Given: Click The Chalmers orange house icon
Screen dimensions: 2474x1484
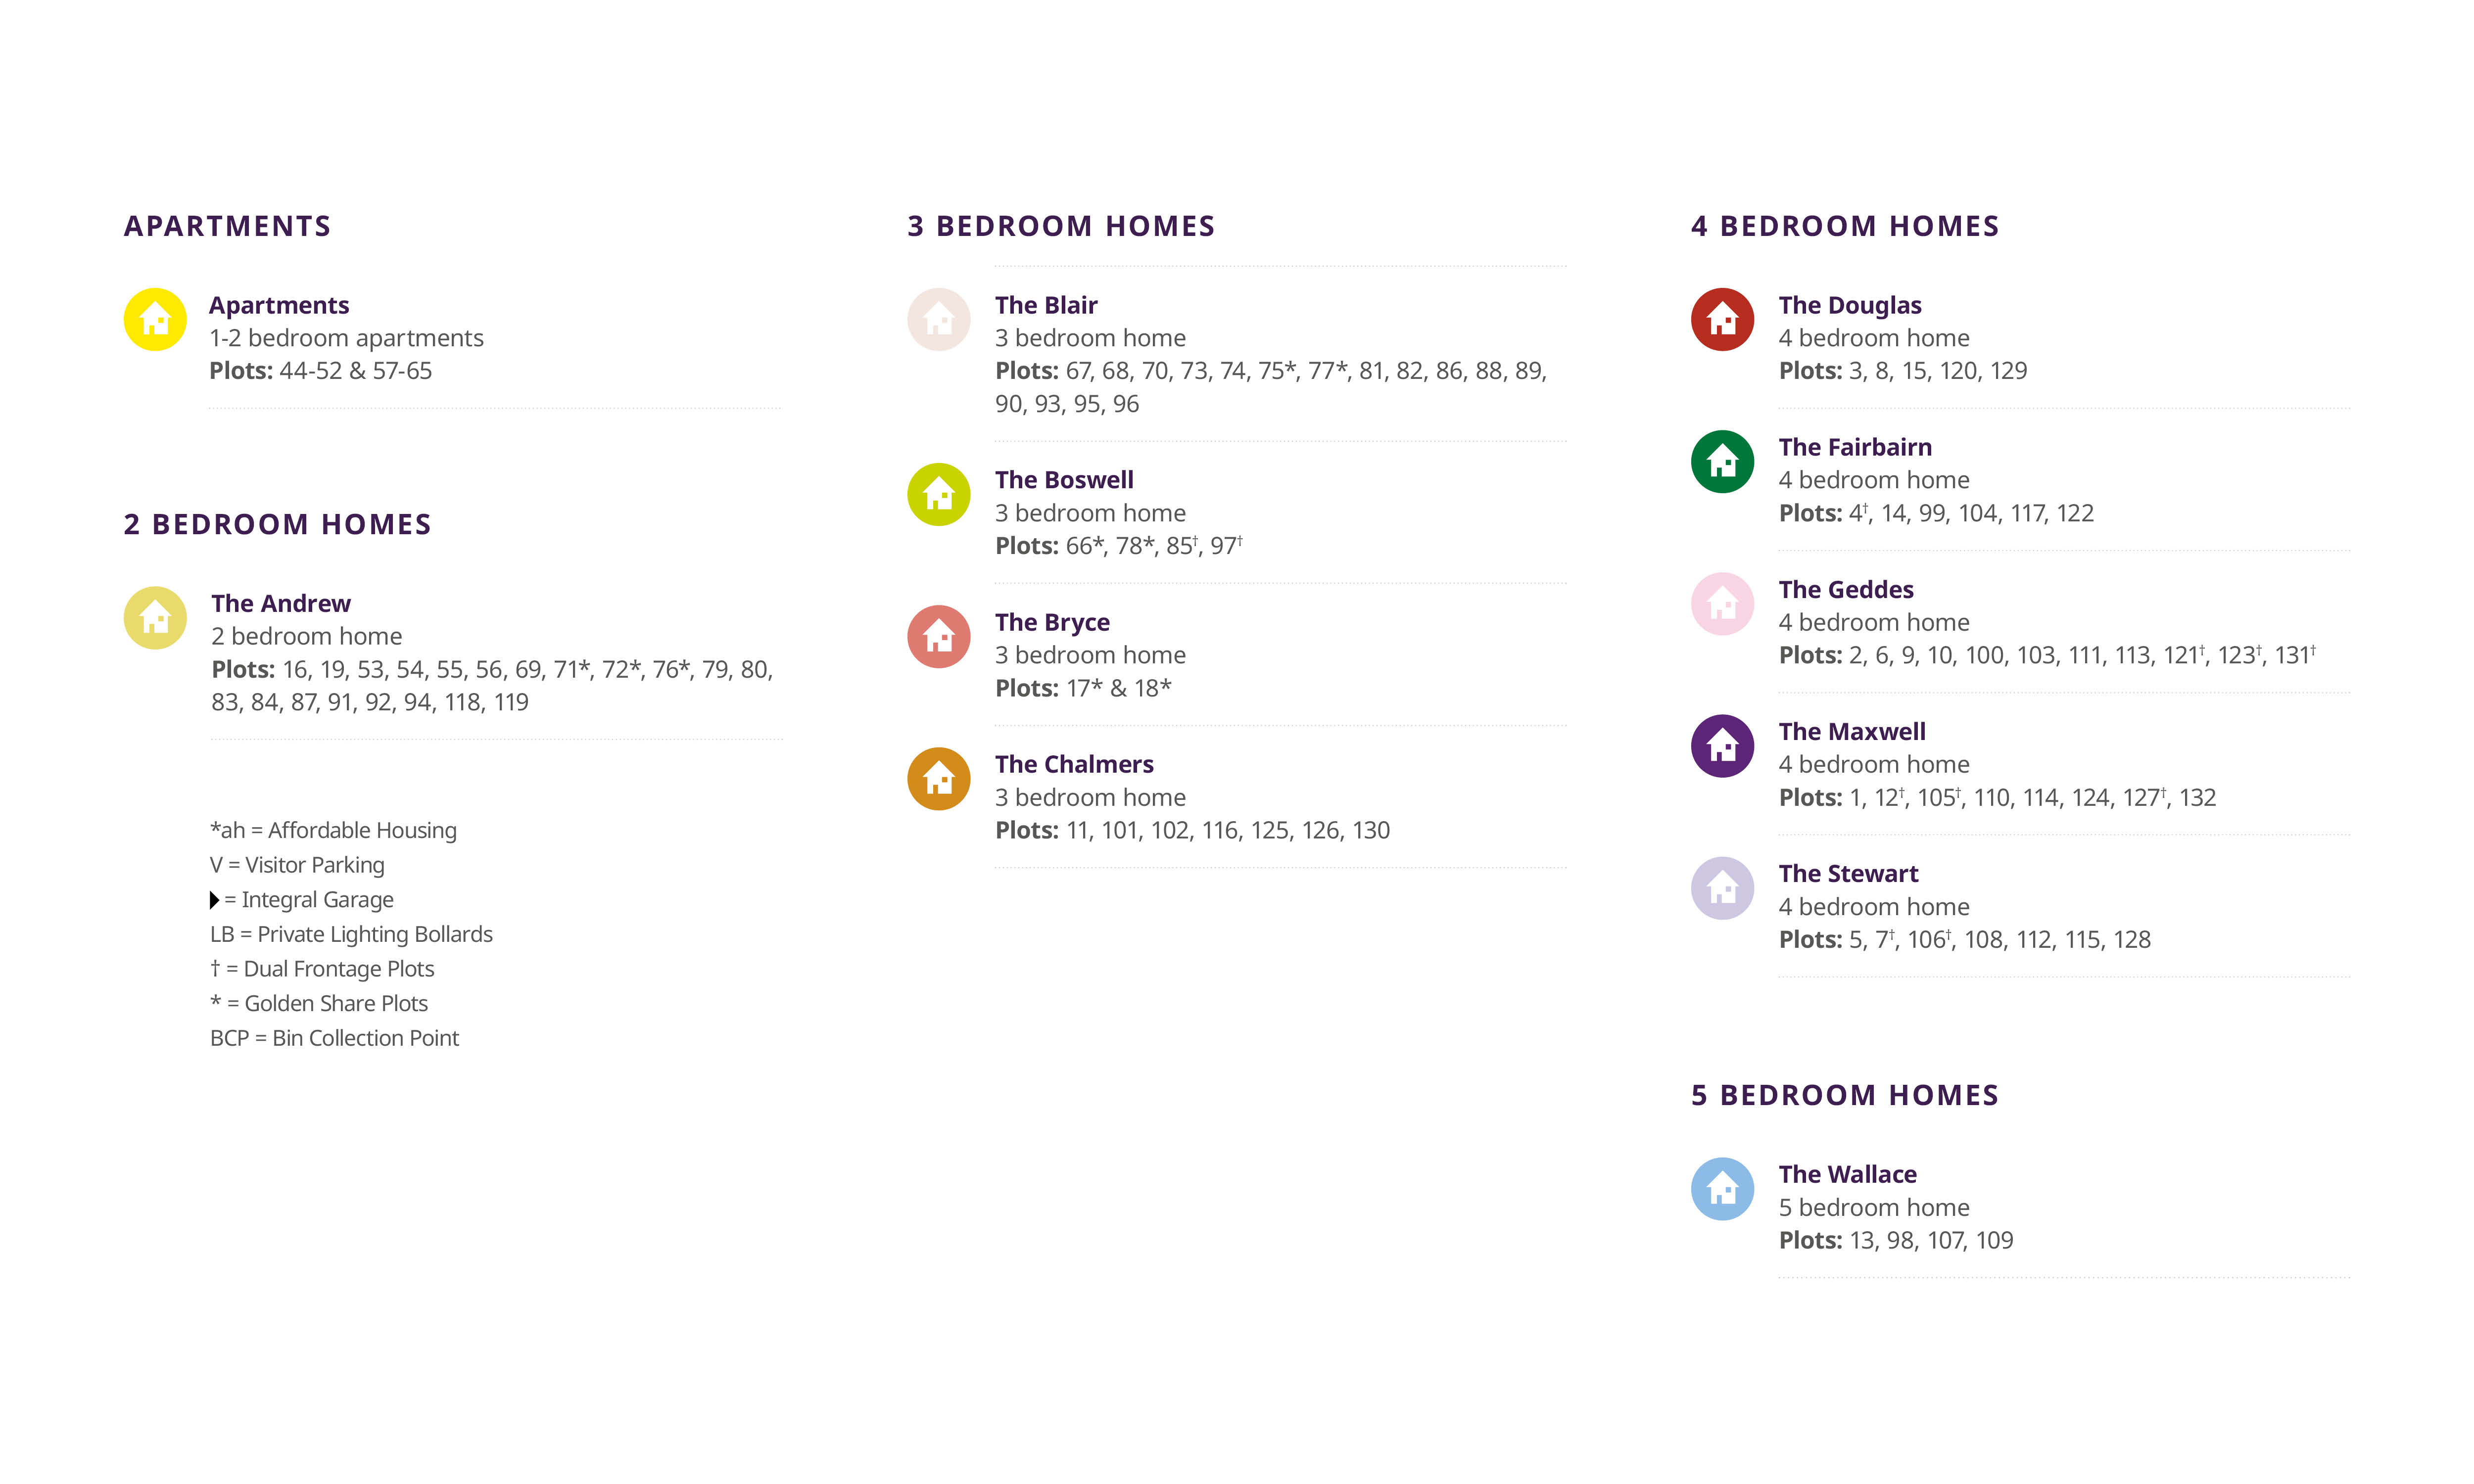Looking at the screenshot, I should (938, 778).
